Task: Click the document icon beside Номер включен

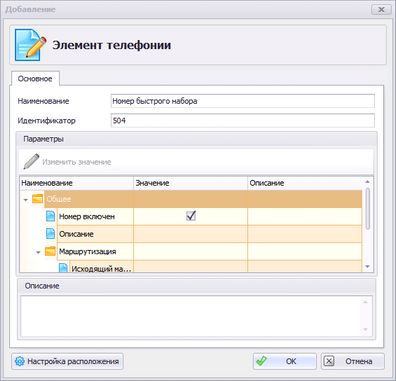Action: (50, 216)
